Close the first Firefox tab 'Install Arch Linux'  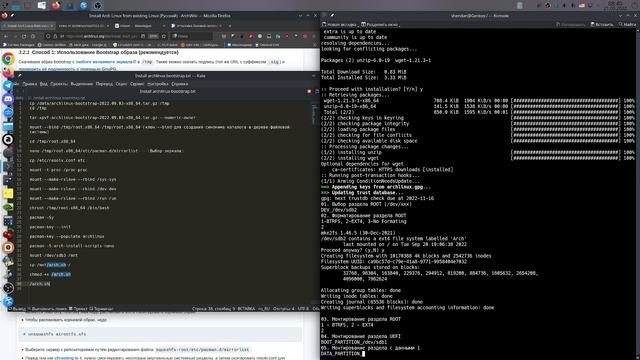click(51, 26)
